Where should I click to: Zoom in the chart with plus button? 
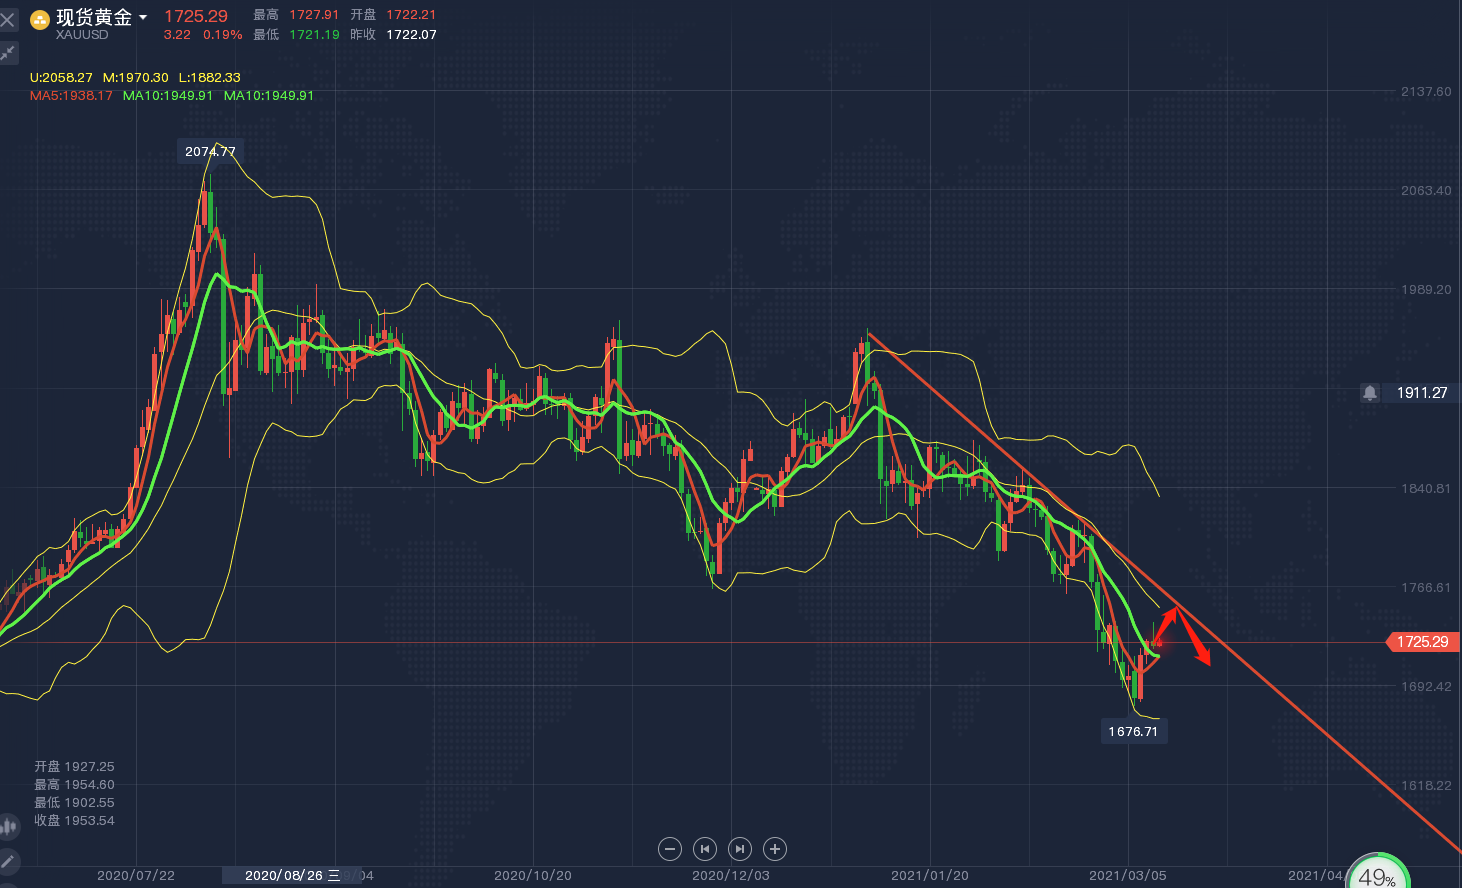point(774,849)
